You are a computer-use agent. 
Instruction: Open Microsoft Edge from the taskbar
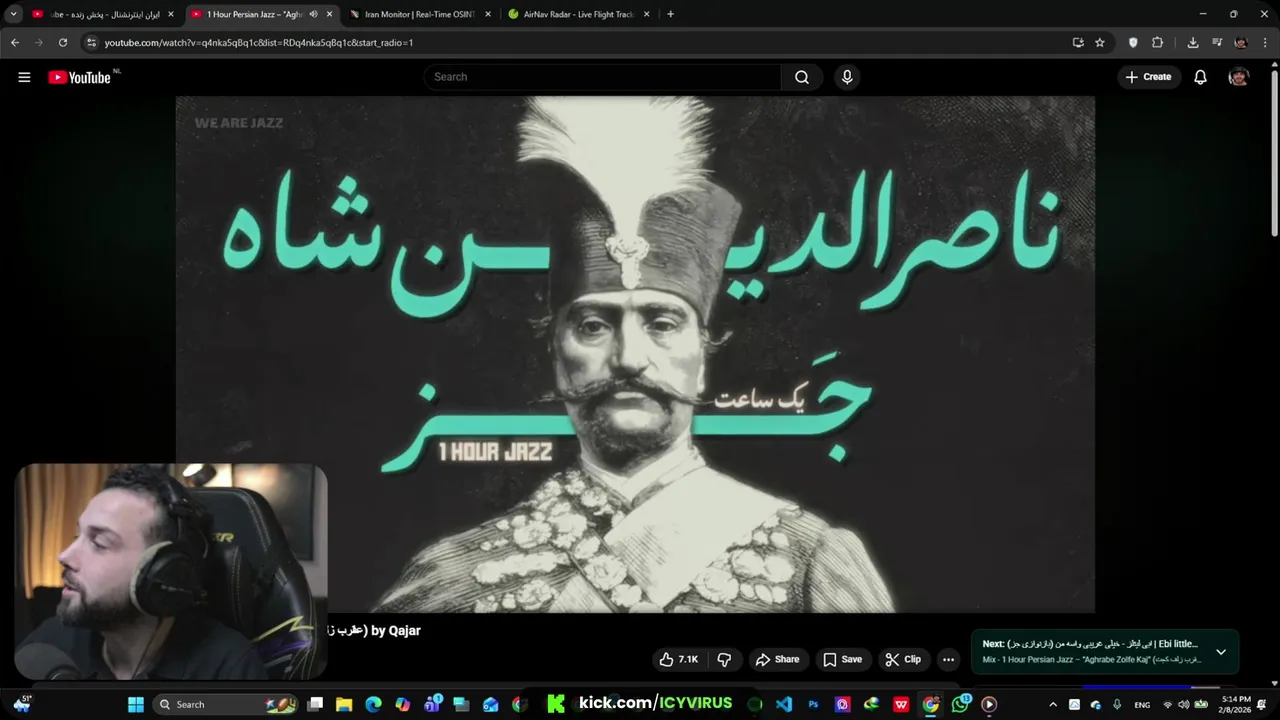(x=373, y=704)
